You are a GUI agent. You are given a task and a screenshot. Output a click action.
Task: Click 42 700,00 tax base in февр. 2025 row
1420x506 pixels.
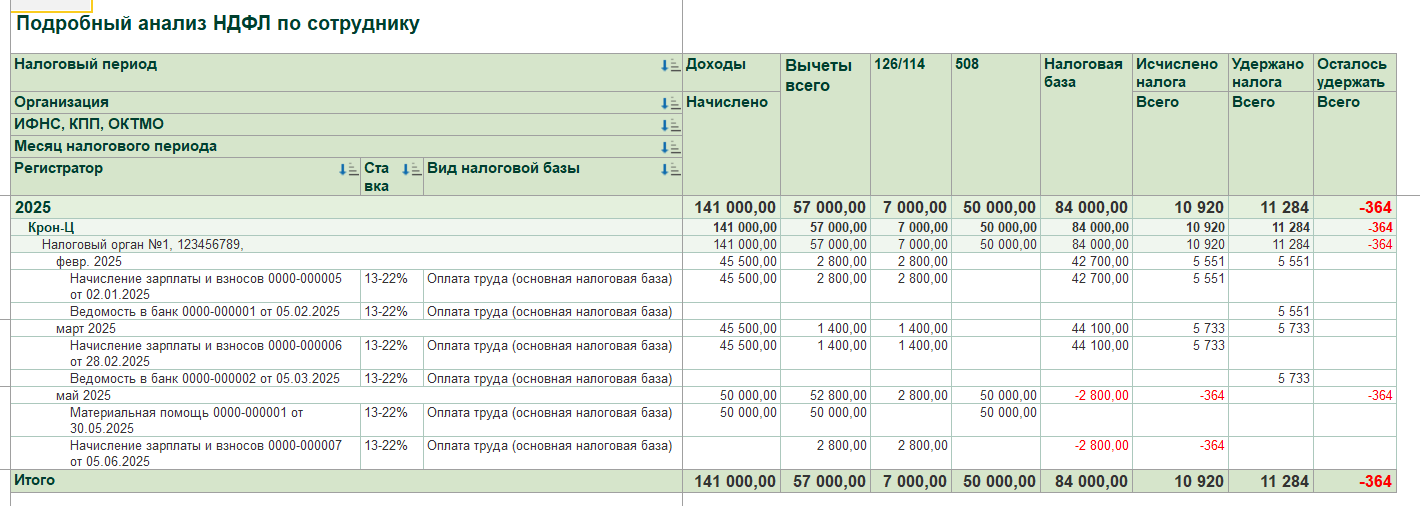coord(1099,261)
